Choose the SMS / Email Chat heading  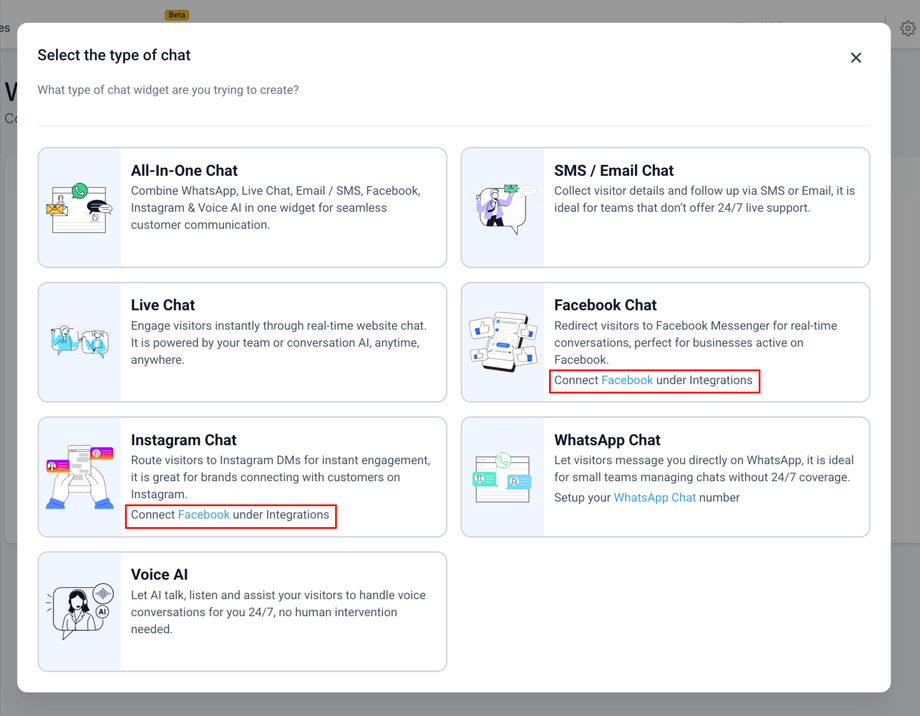pyautogui.click(x=614, y=171)
